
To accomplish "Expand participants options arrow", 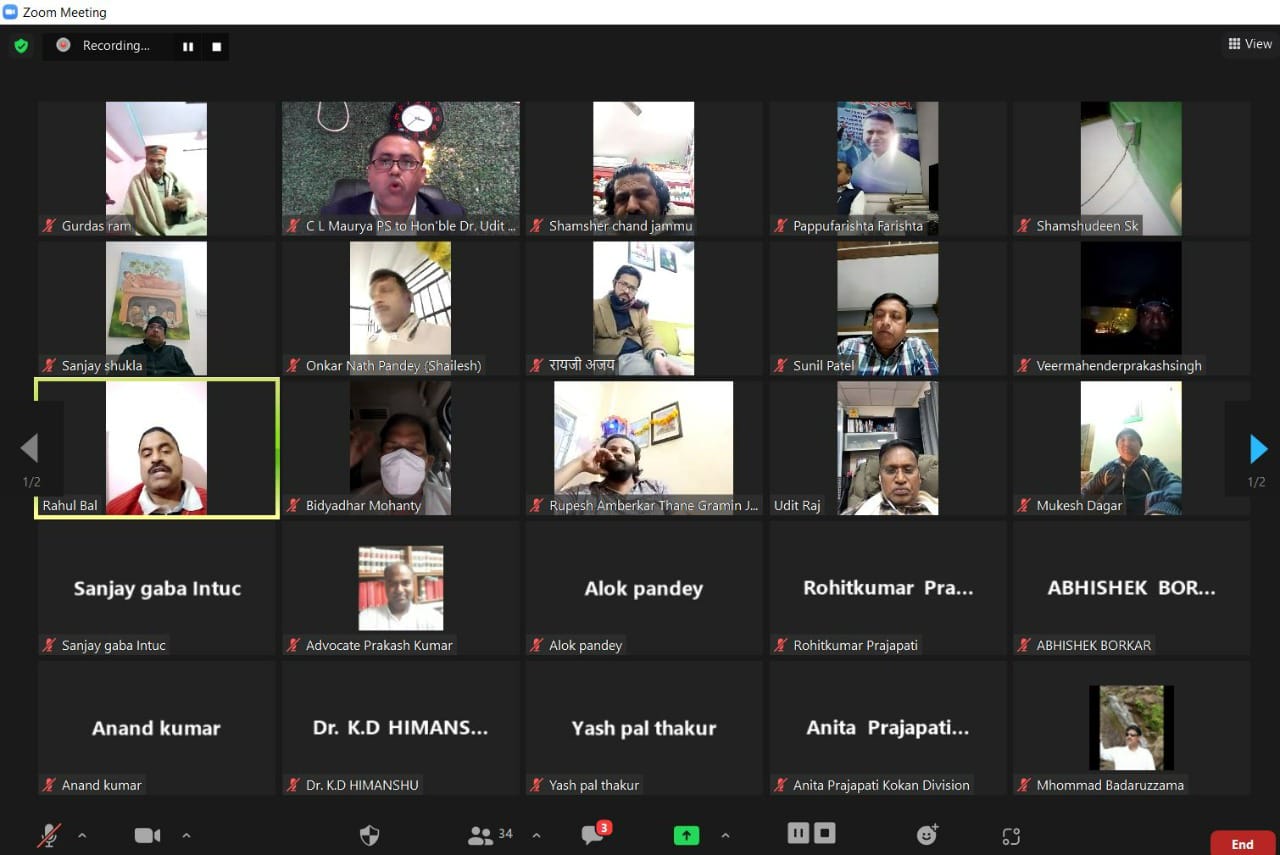I will point(536,835).
